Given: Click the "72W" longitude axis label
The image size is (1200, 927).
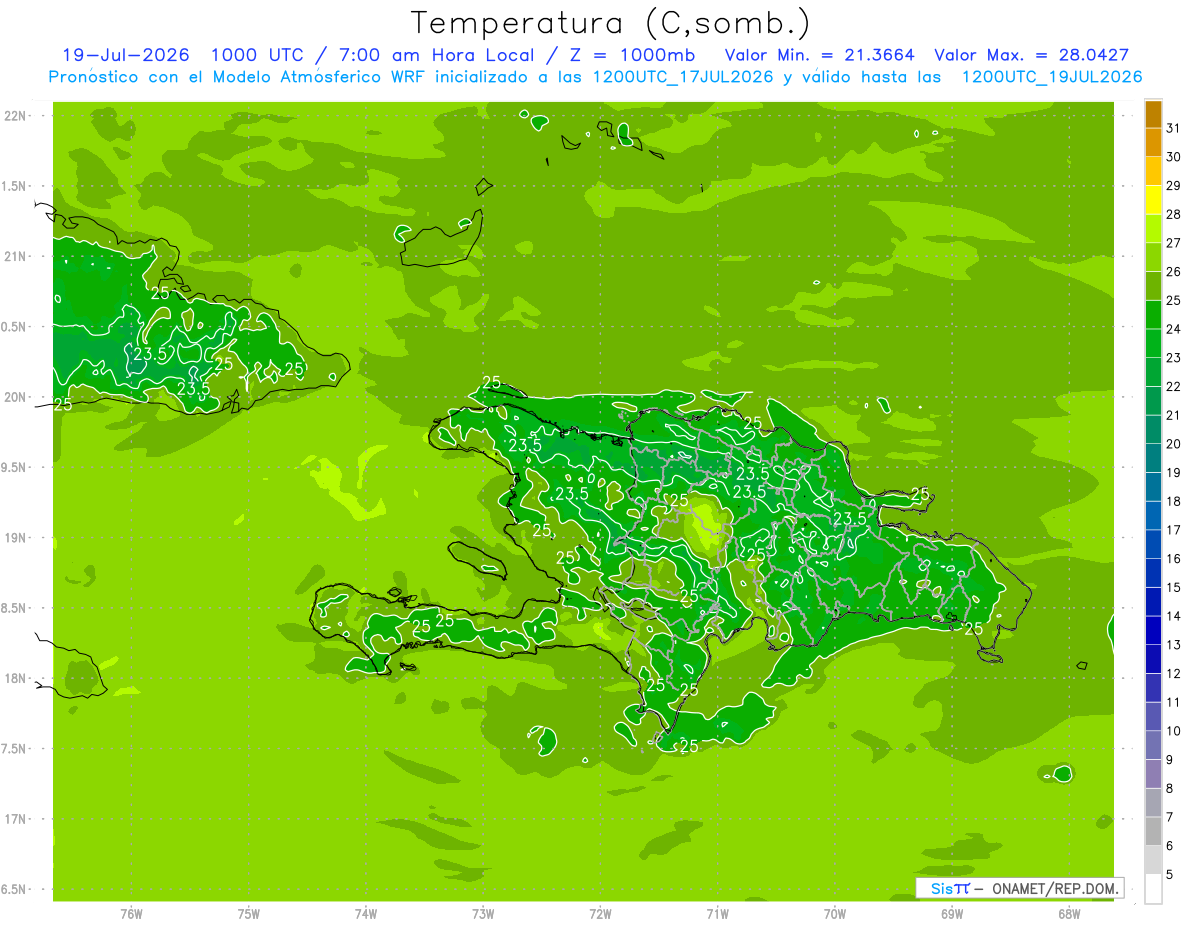Looking at the screenshot, I should [x=600, y=914].
